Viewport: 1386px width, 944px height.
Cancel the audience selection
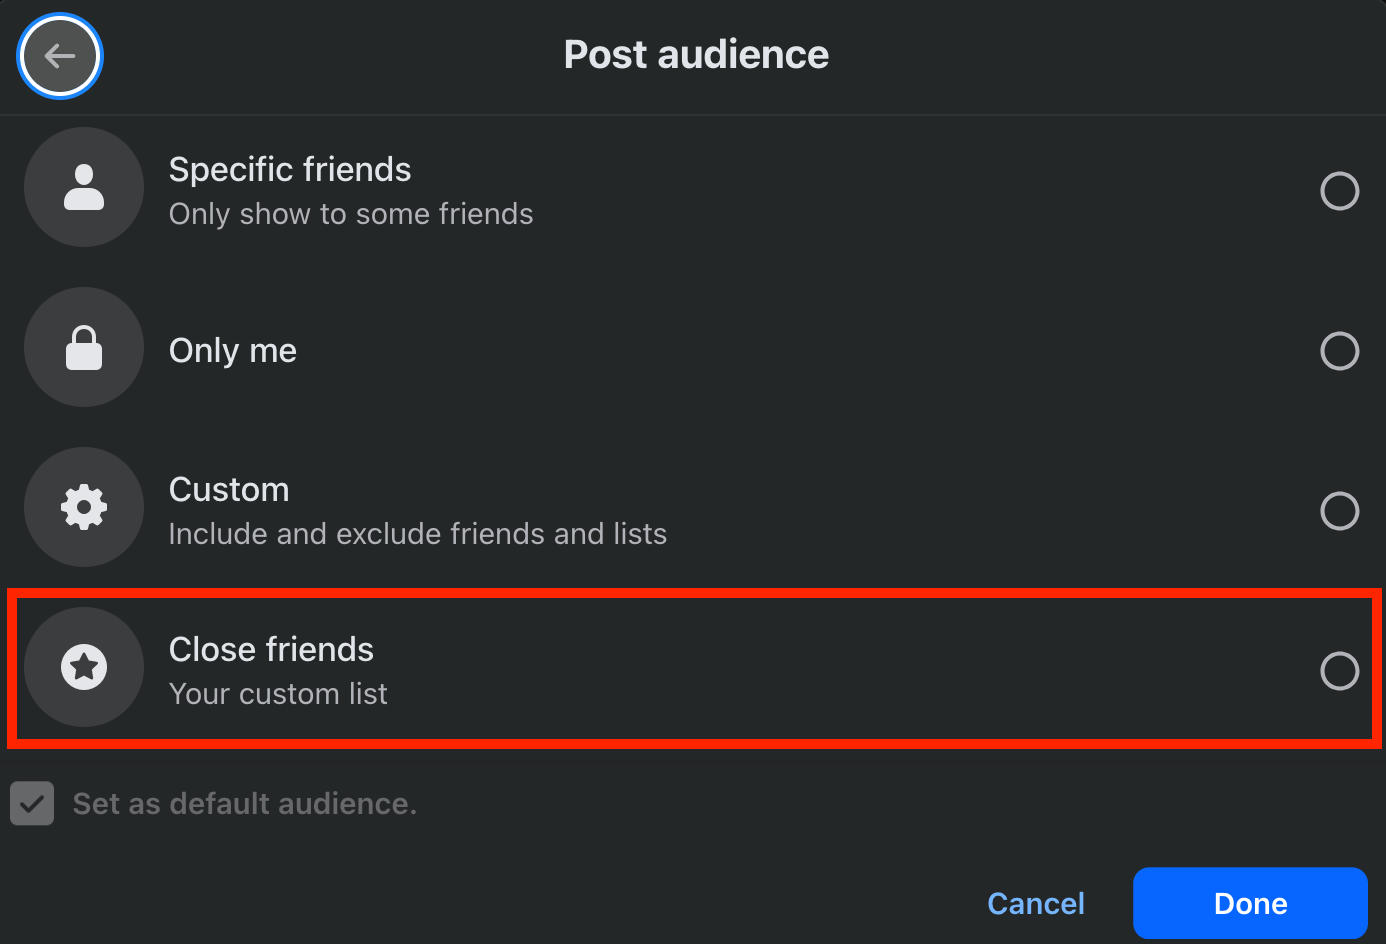point(1035,904)
